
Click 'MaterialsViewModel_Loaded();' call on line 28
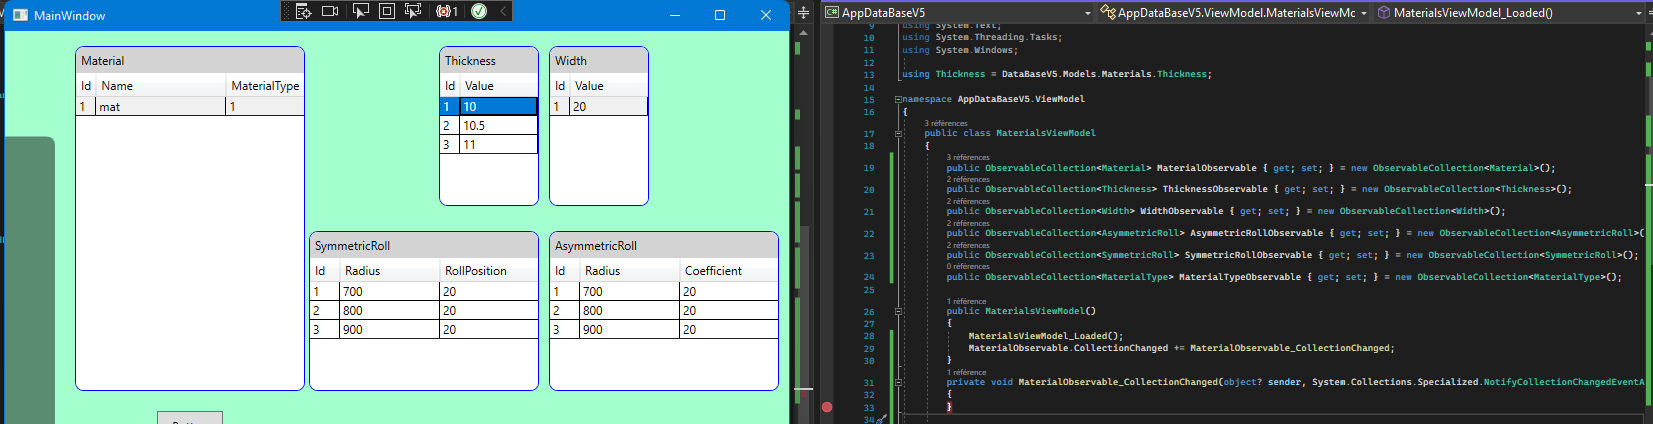click(1046, 336)
